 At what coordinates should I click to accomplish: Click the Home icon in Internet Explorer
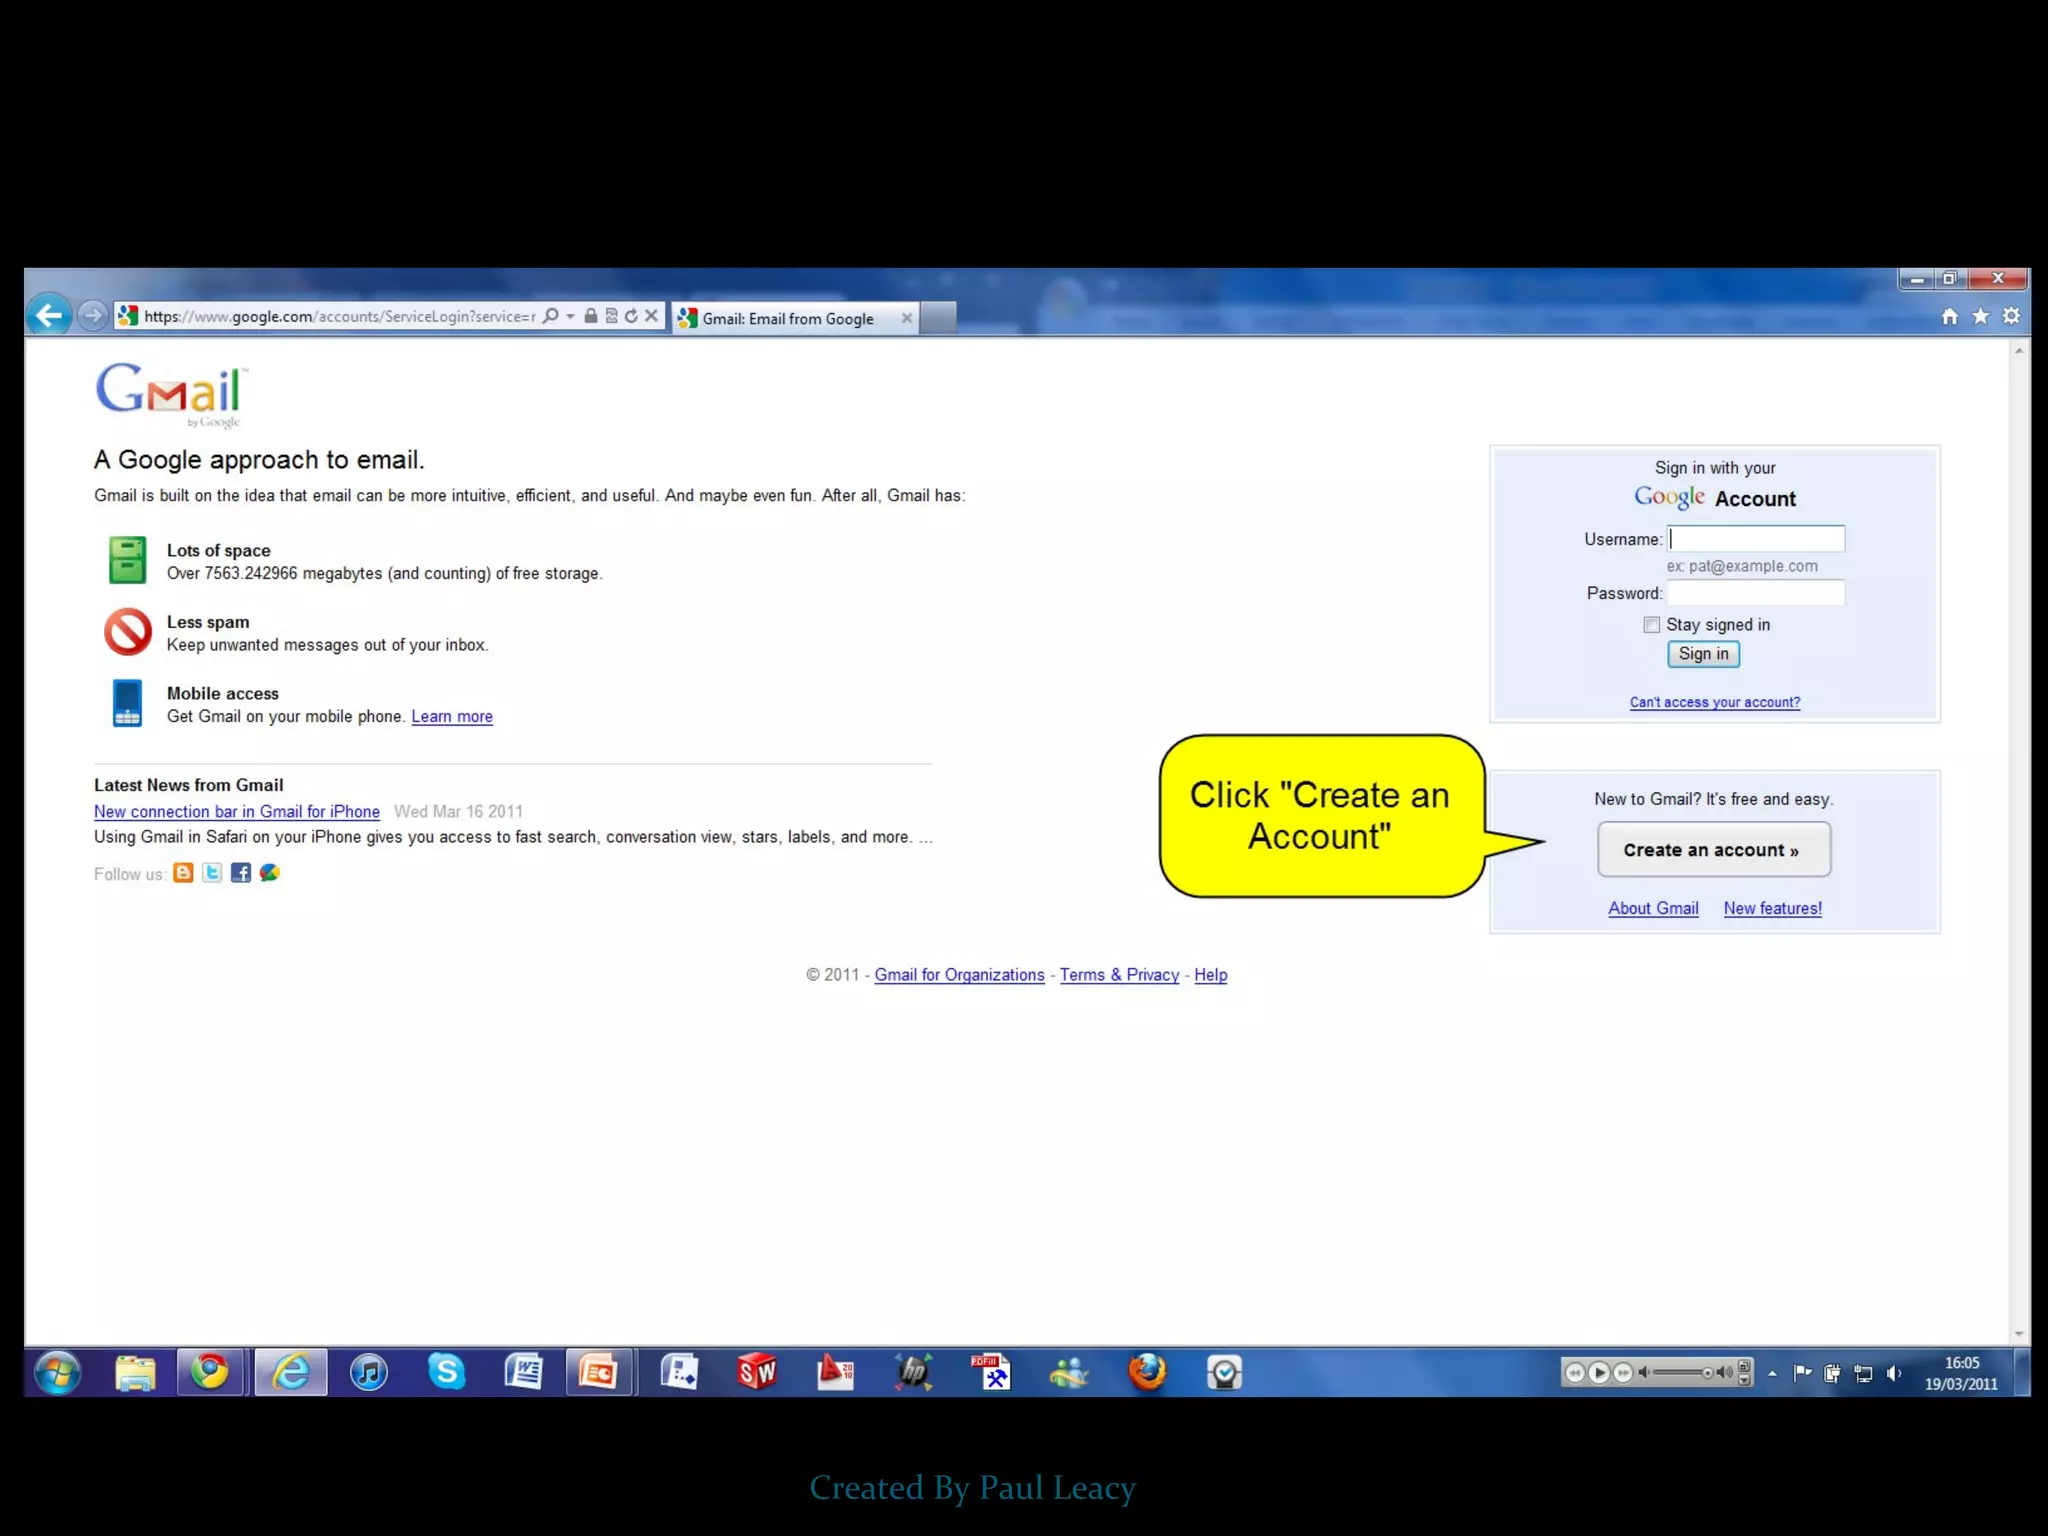(x=1949, y=316)
